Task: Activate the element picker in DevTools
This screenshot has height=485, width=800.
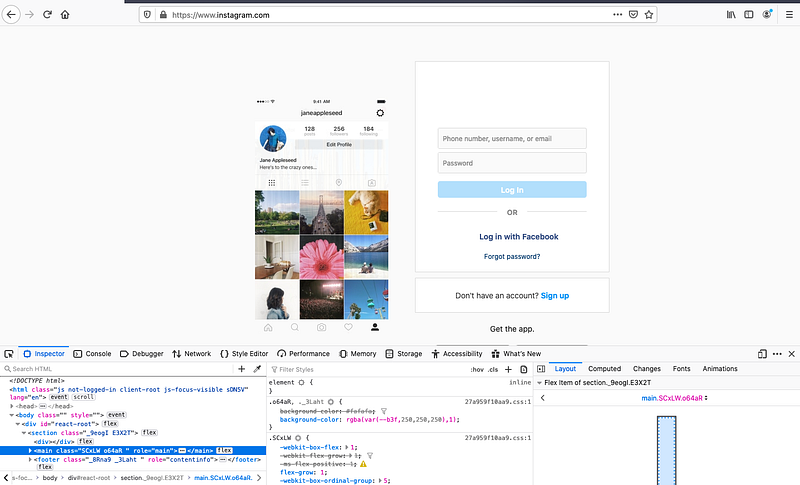Action: [x=9, y=354]
